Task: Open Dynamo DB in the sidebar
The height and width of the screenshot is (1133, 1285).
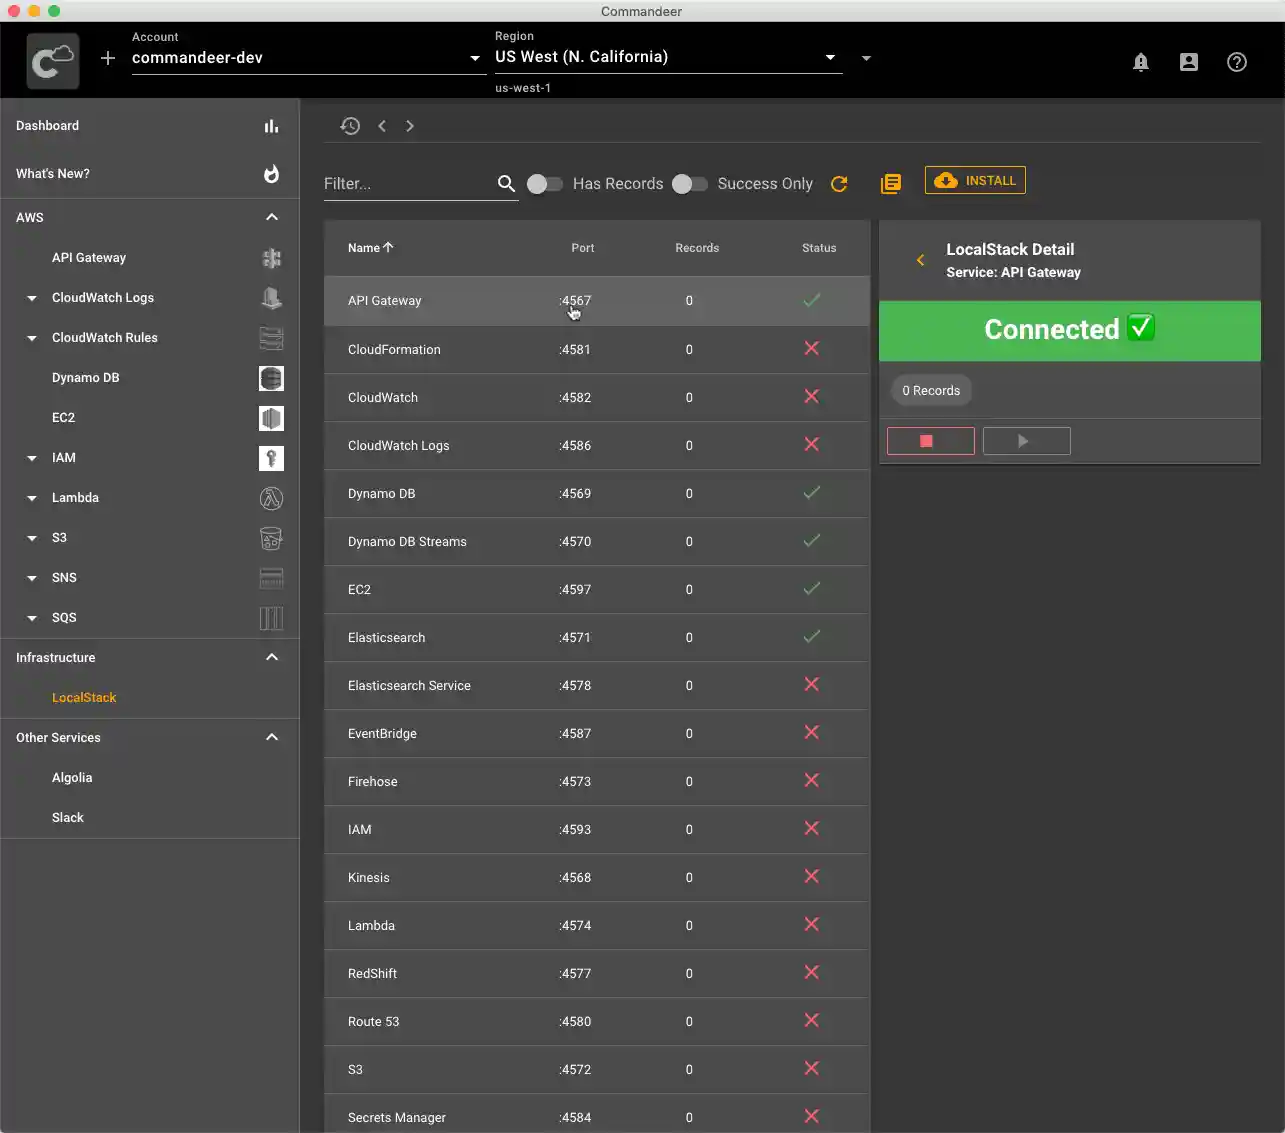Action: [85, 378]
